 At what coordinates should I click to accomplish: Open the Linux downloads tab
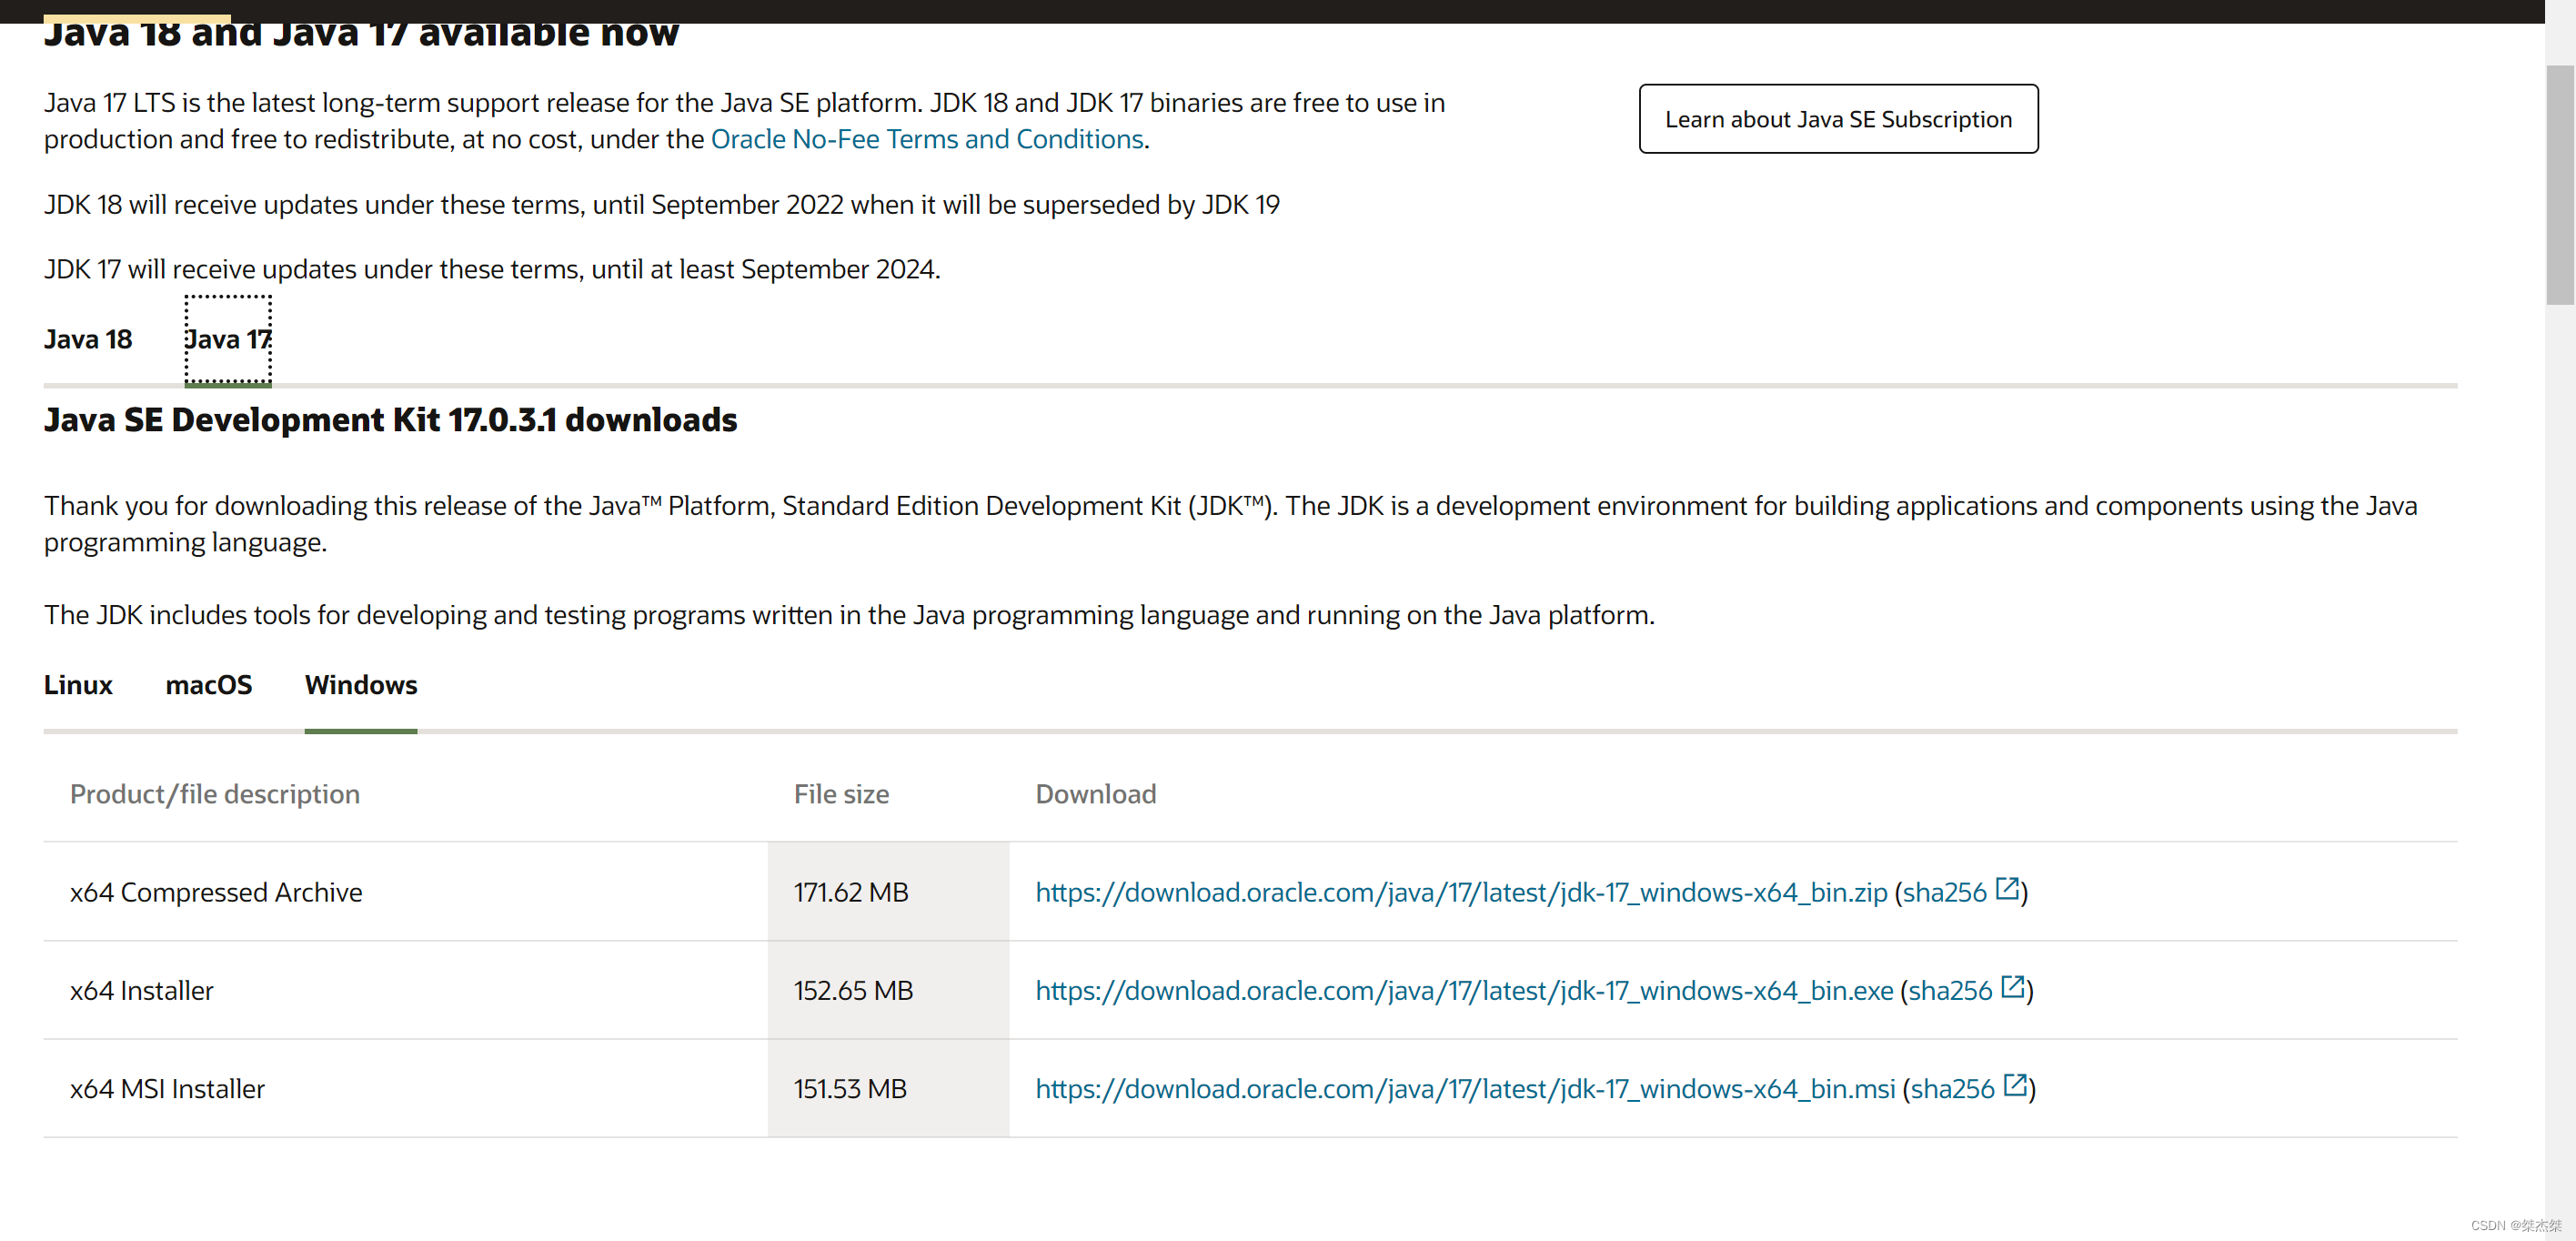coord(78,685)
